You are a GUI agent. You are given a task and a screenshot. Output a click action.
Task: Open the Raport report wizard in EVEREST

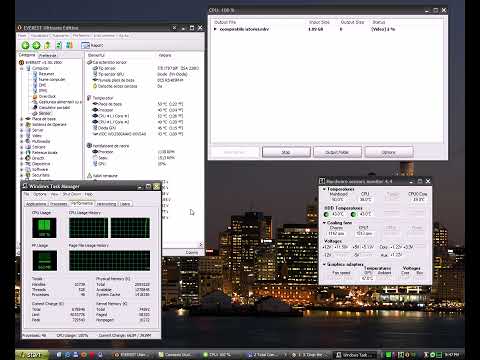92,45
